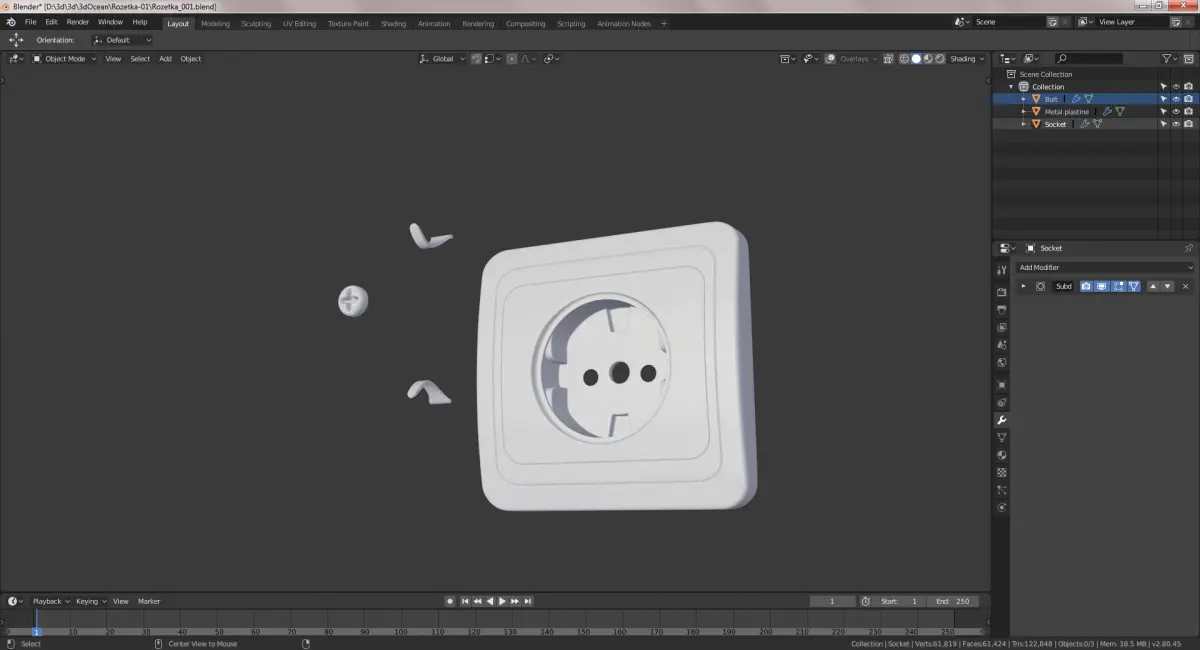Move the Subd modifier up

tap(1152, 286)
